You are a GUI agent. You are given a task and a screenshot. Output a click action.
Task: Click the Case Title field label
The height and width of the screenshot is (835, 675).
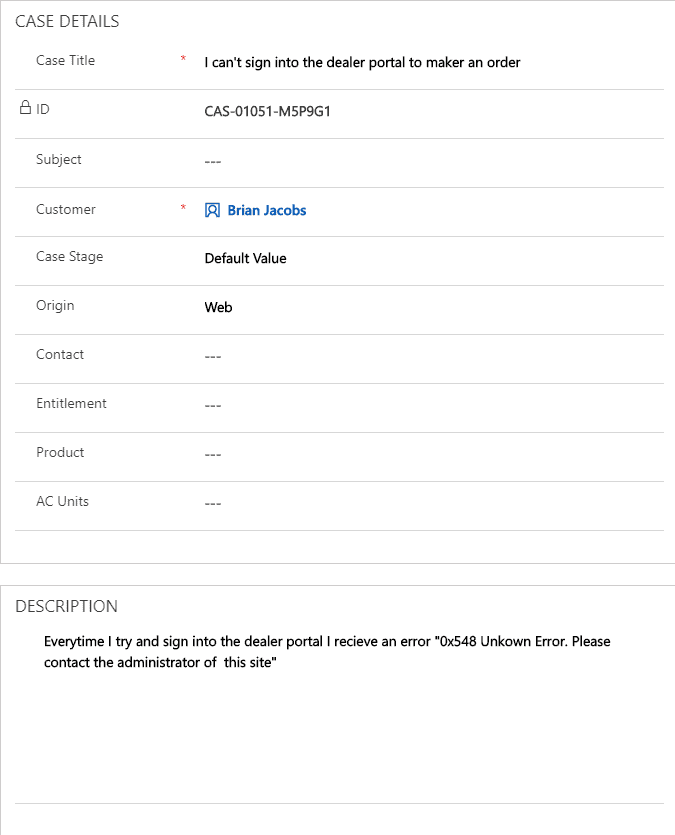pos(65,60)
